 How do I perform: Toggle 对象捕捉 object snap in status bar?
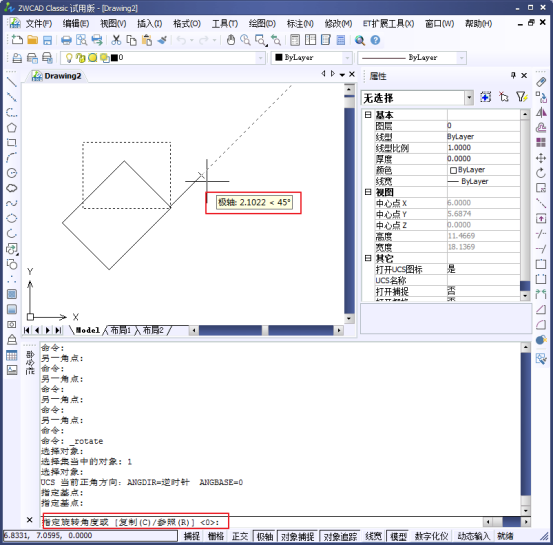pos(297,536)
